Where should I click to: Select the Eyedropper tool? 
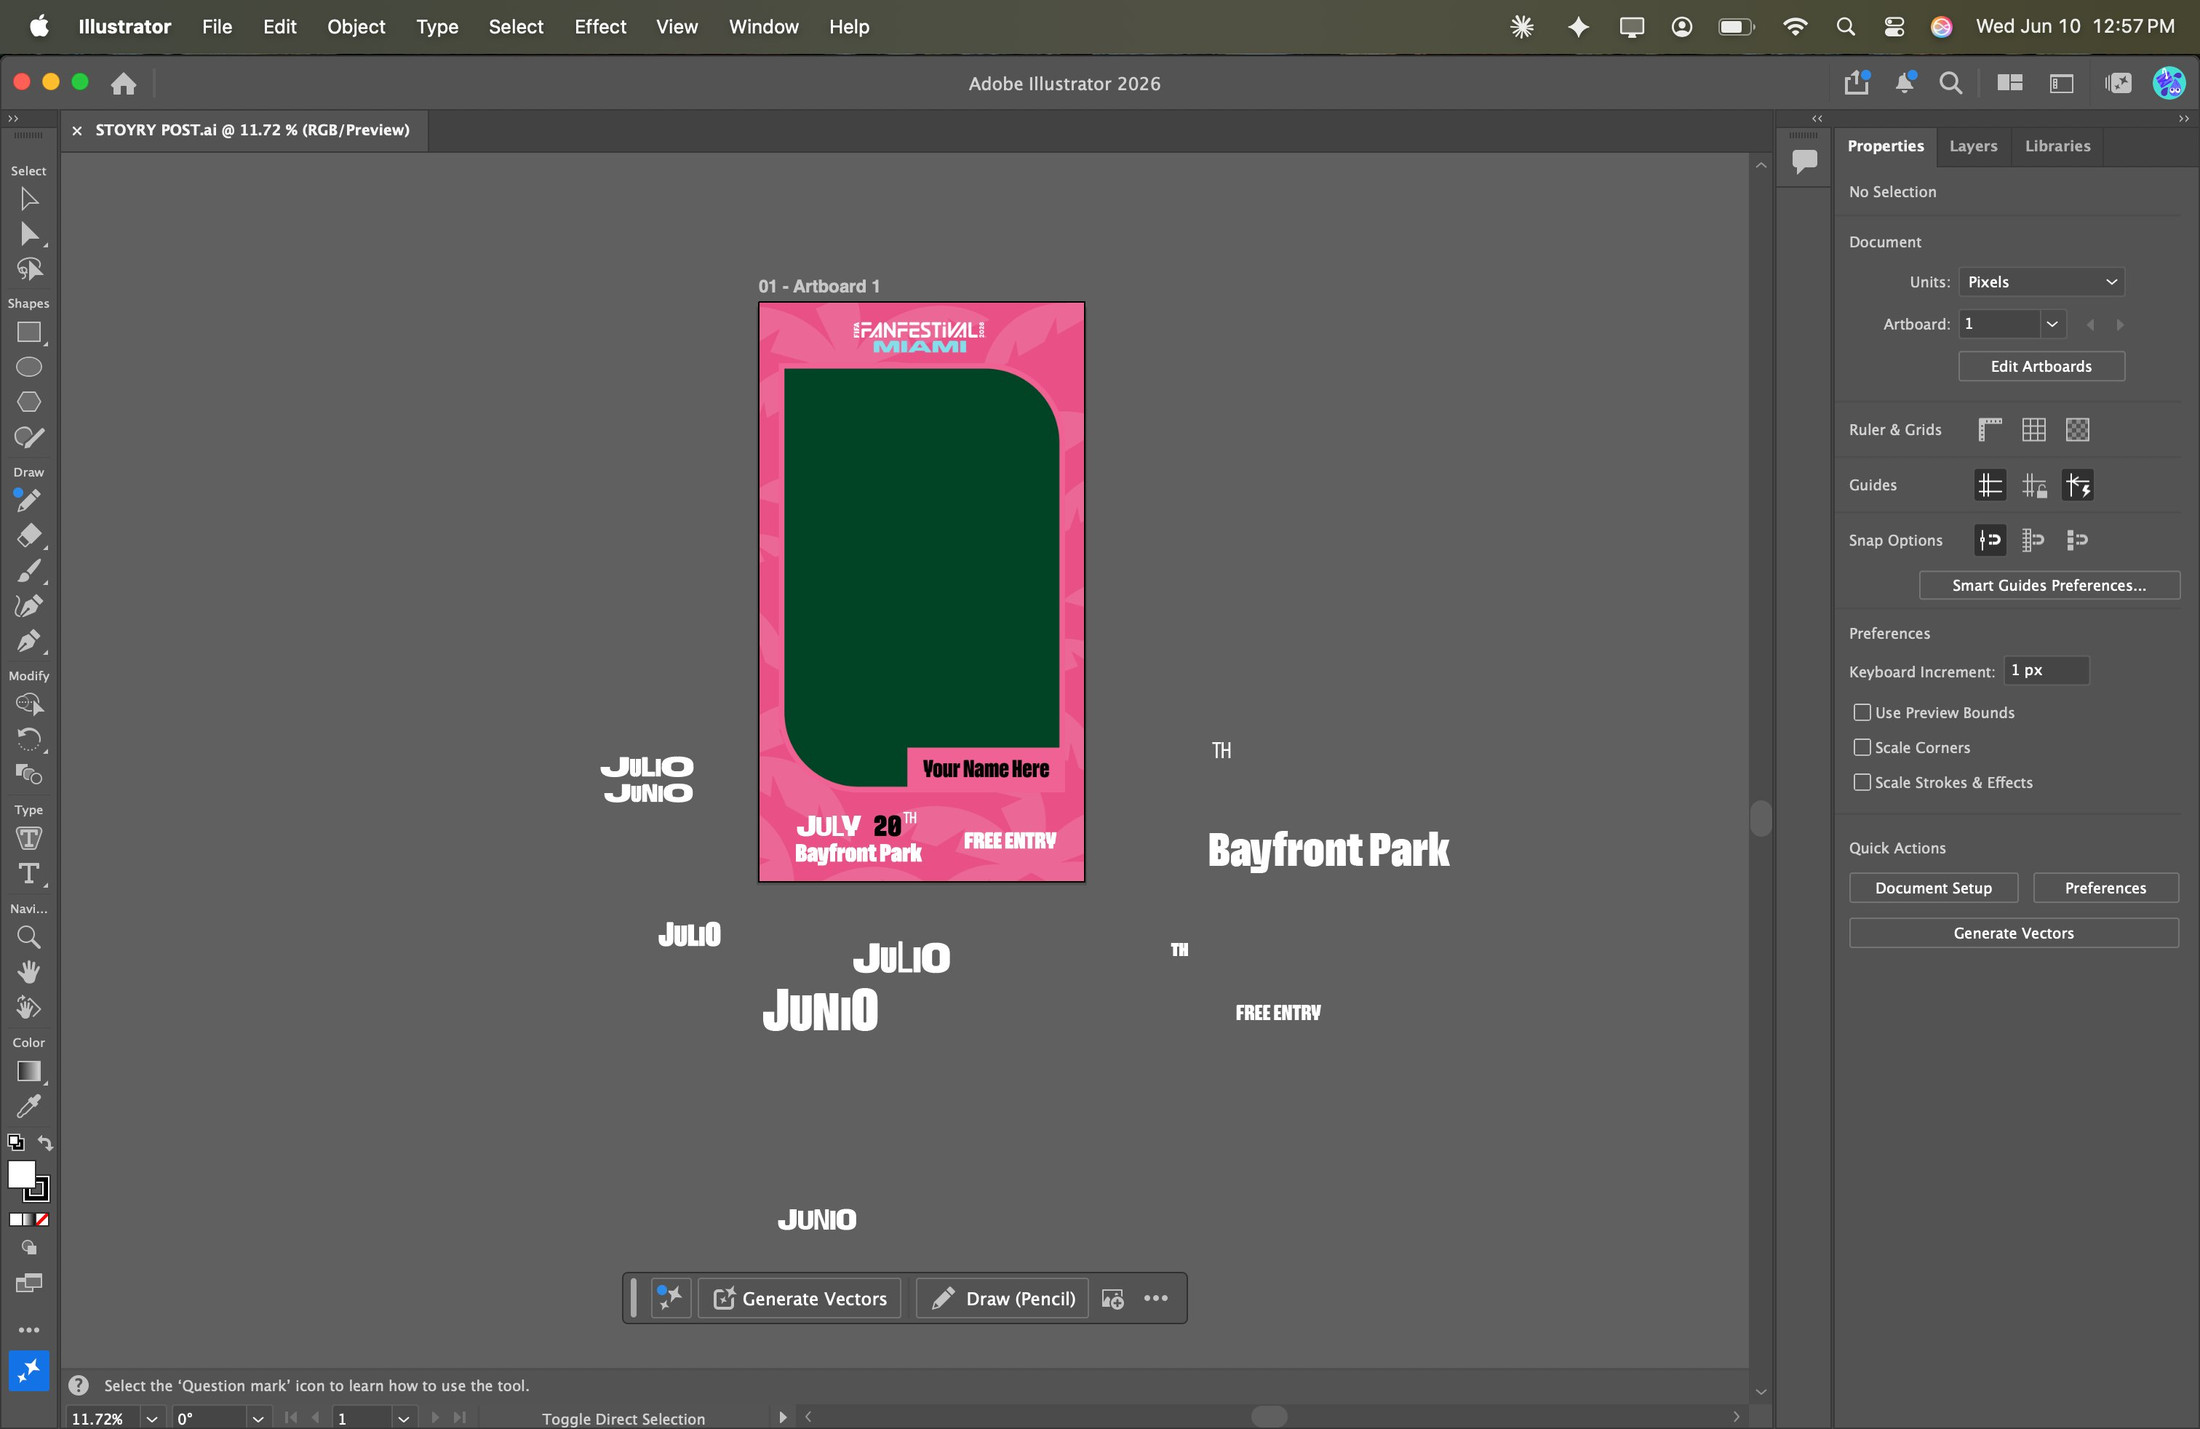pyautogui.click(x=28, y=1106)
